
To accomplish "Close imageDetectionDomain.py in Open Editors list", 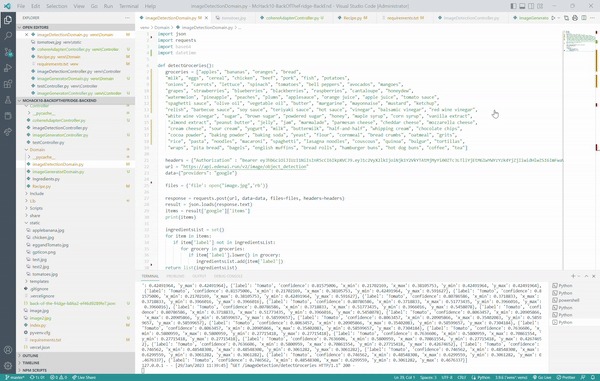I will (26, 35).
